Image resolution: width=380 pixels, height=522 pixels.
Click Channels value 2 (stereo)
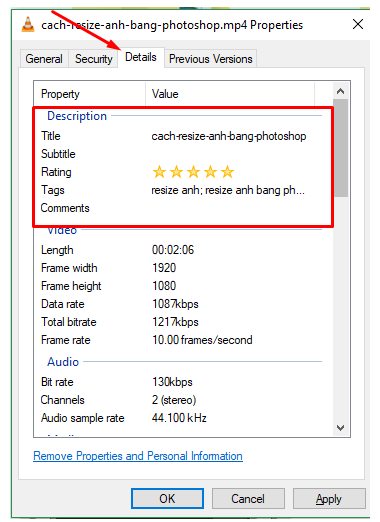(174, 400)
